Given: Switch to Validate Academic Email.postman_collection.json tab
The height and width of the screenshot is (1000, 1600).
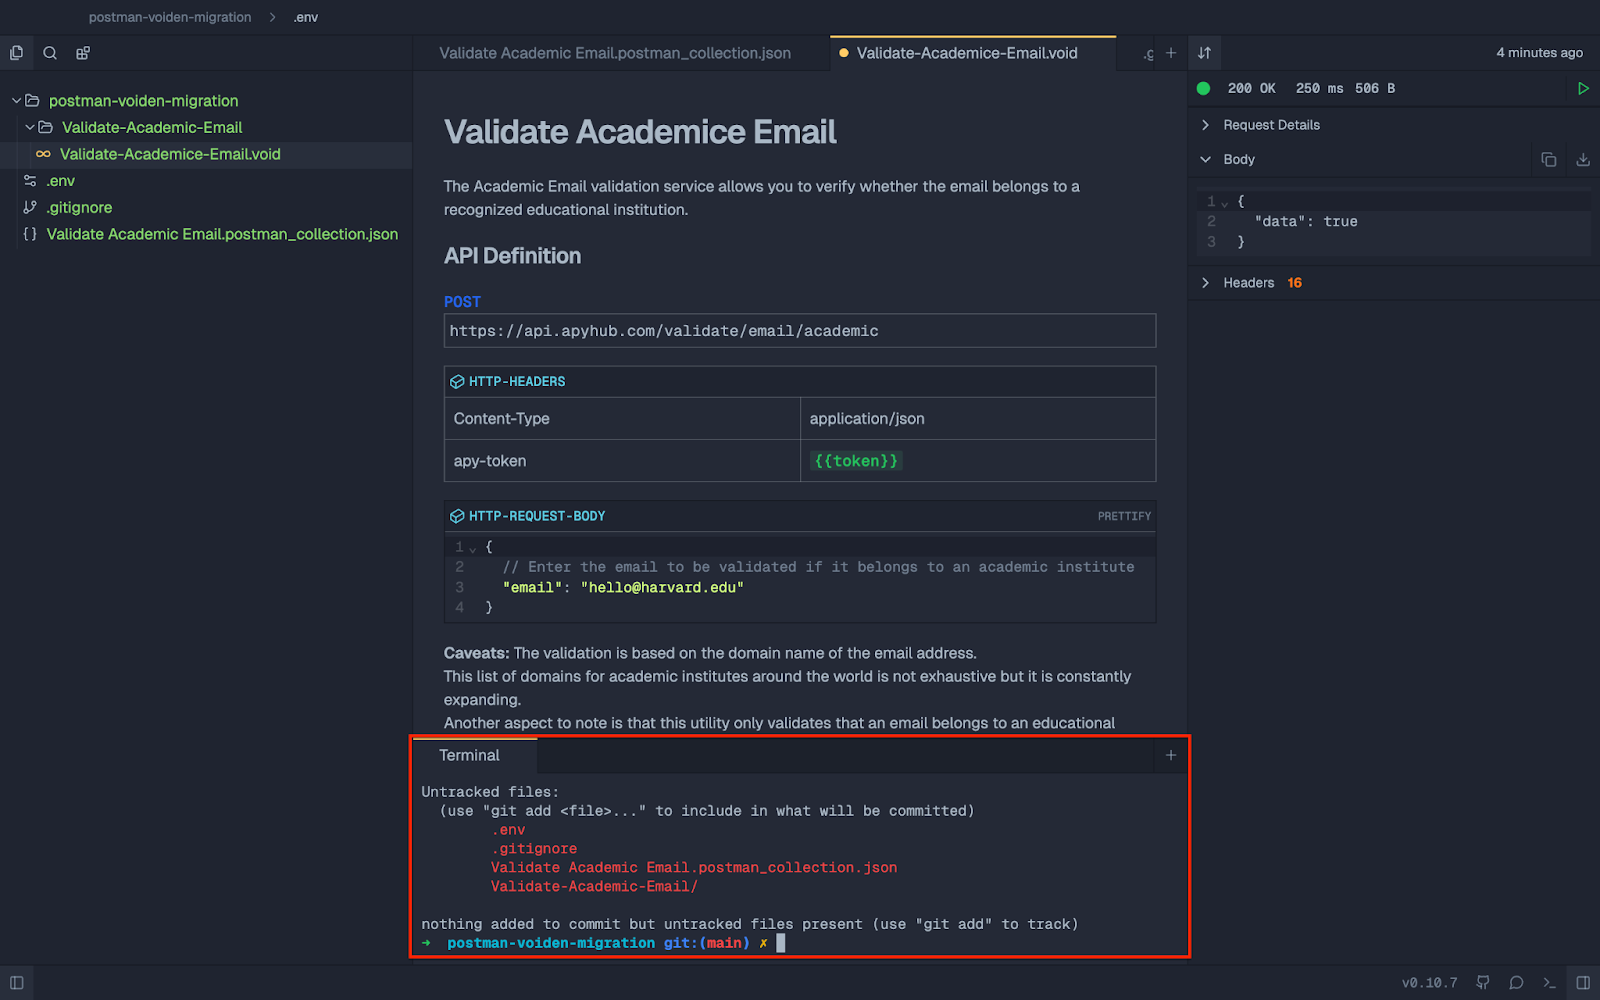Looking at the screenshot, I should click(x=615, y=53).
